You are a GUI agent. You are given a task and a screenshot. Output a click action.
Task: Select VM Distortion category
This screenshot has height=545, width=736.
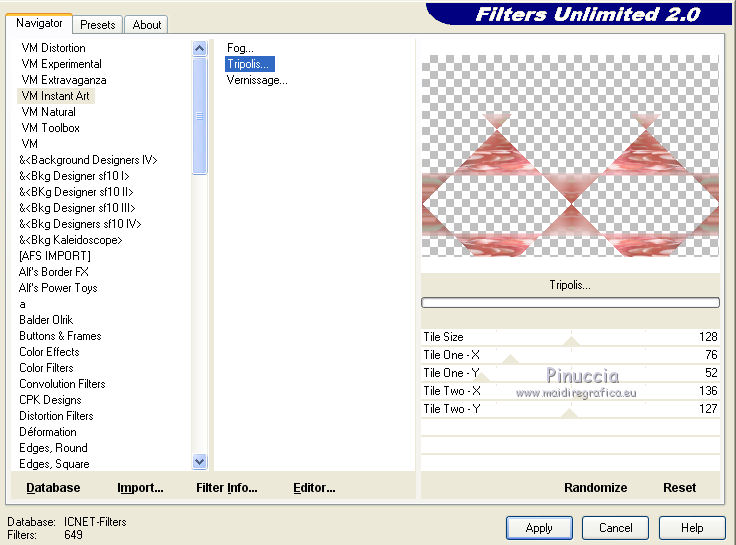[54, 48]
